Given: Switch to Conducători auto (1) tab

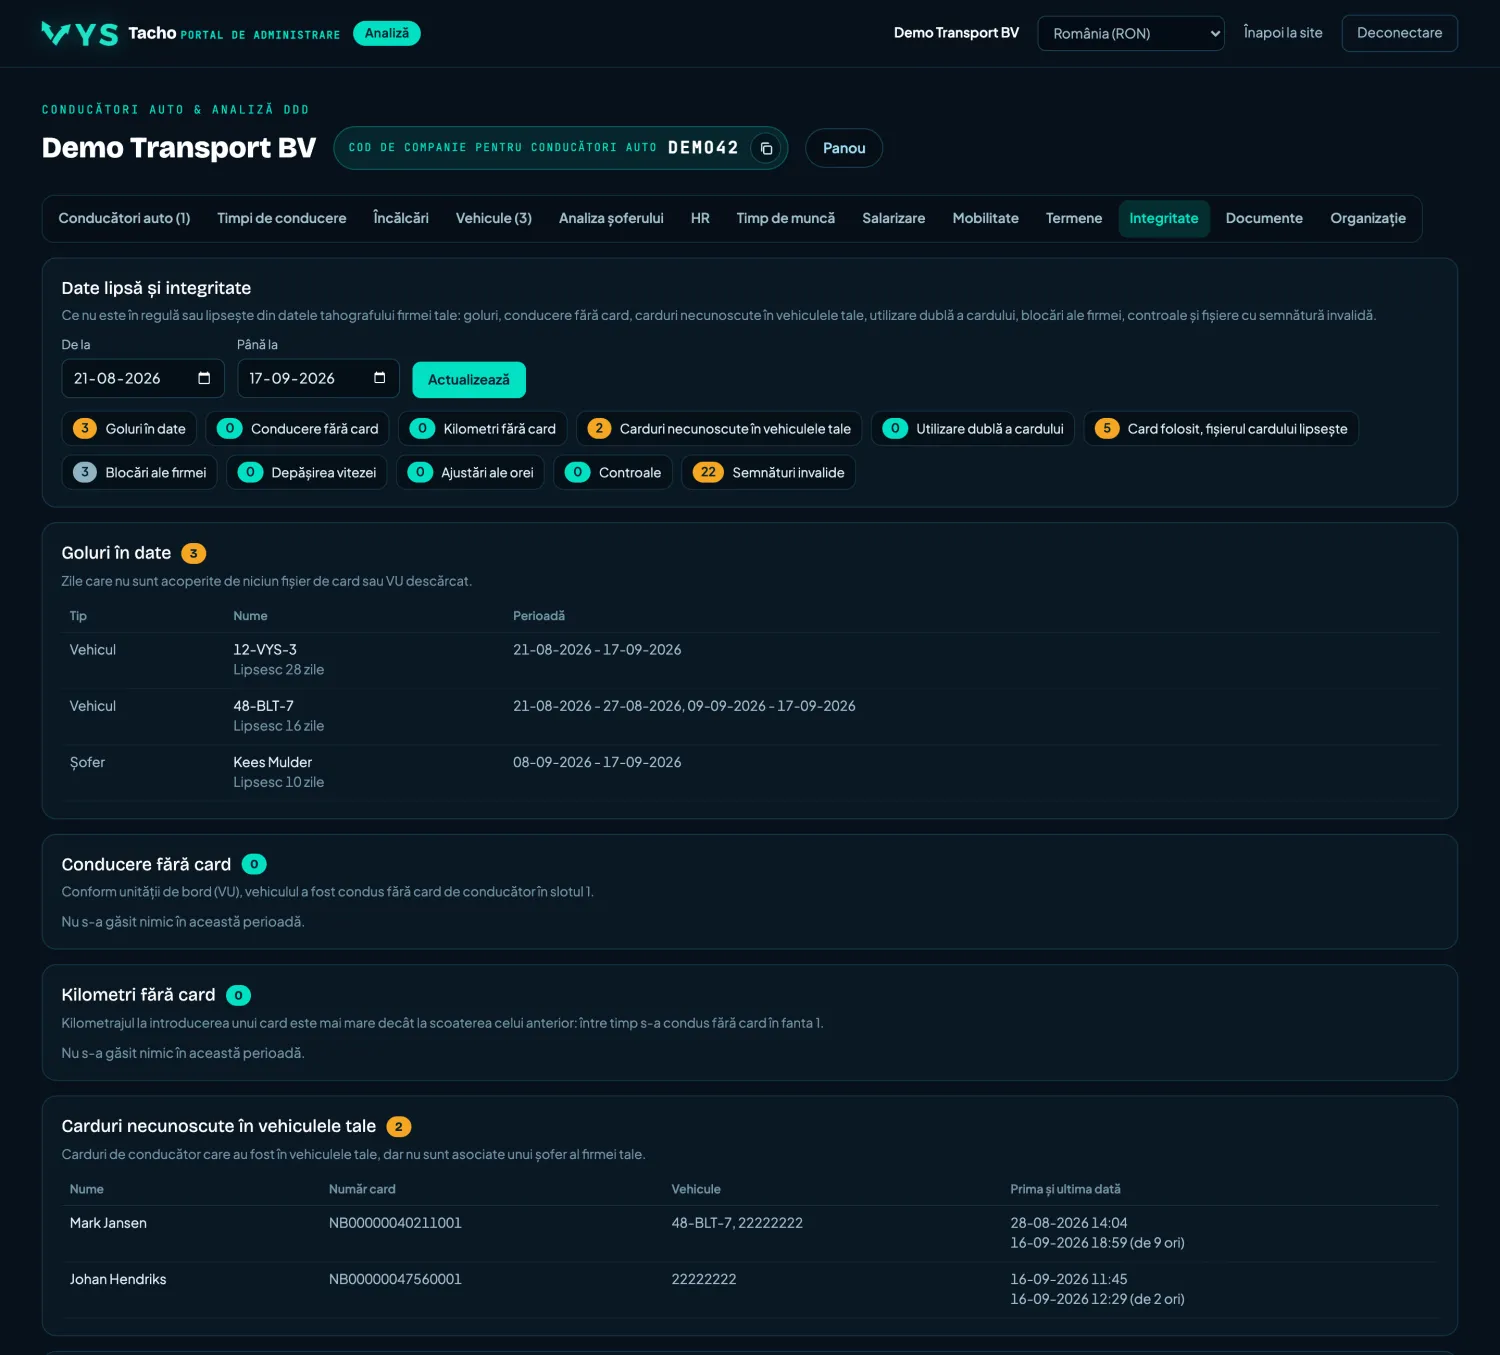Looking at the screenshot, I should click(x=124, y=218).
